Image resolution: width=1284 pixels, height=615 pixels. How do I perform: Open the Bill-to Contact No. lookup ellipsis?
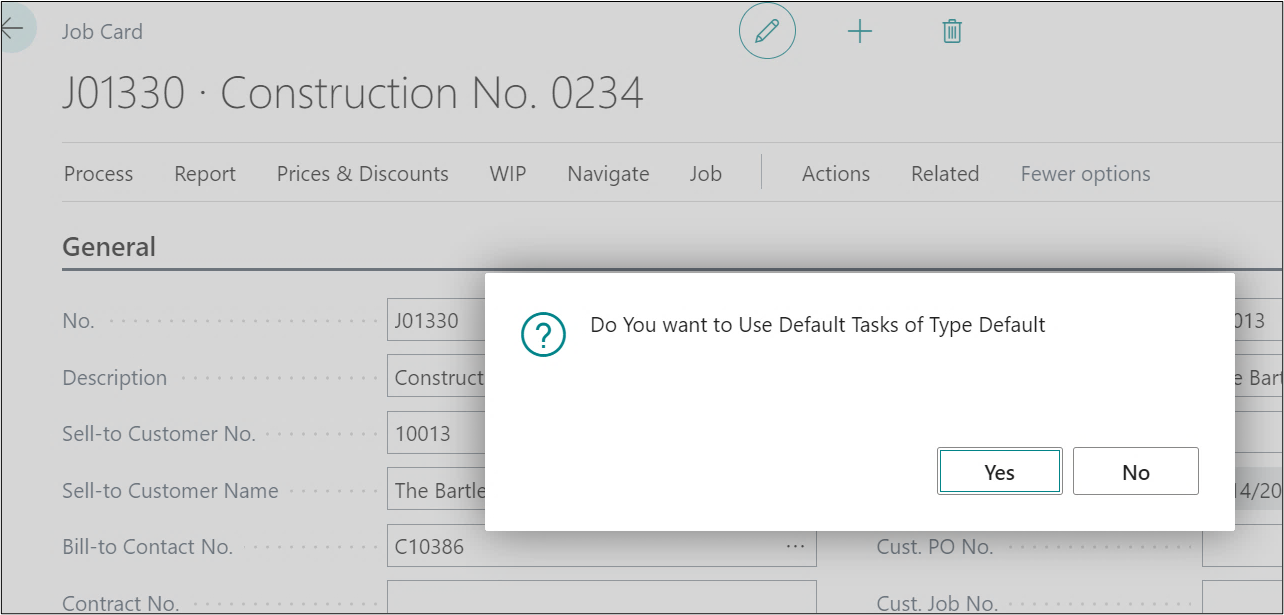tap(795, 547)
